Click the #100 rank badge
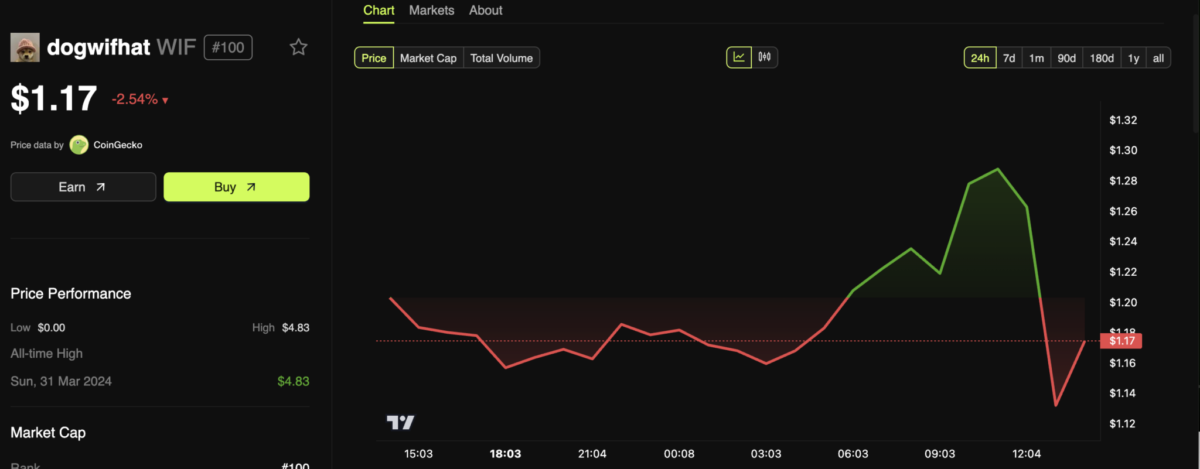Image resolution: width=1200 pixels, height=469 pixels. 229,47
